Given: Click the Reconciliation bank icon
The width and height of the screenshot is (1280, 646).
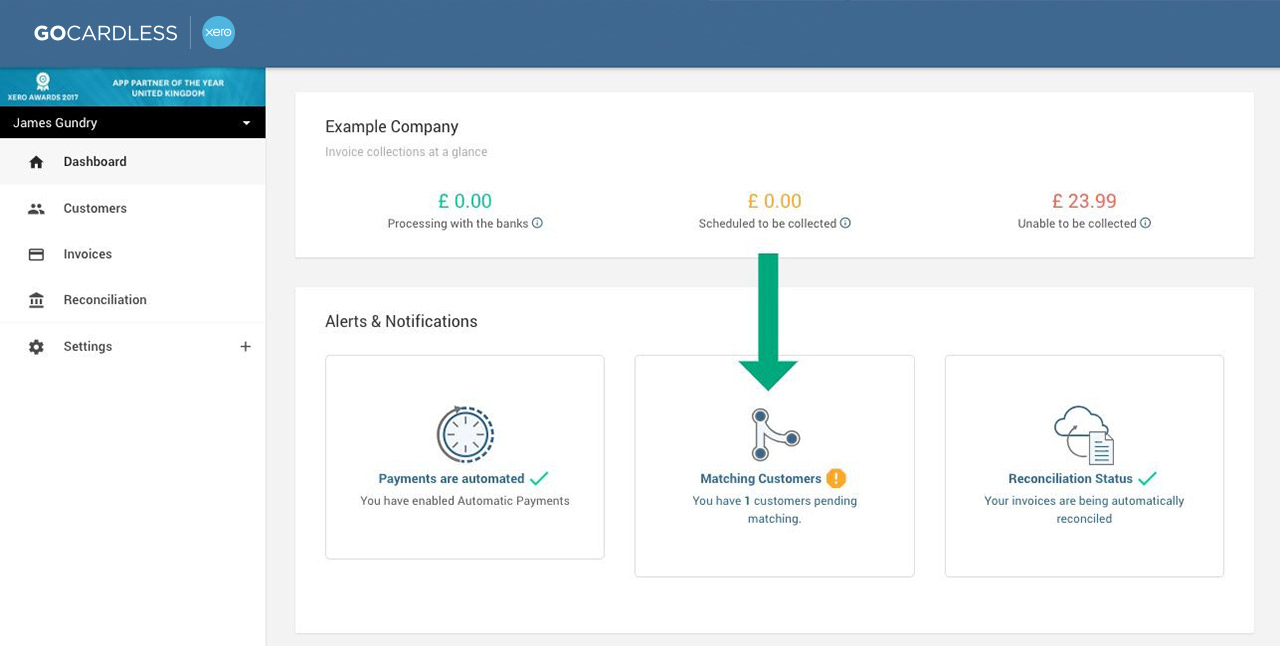Looking at the screenshot, I should pos(36,300).
